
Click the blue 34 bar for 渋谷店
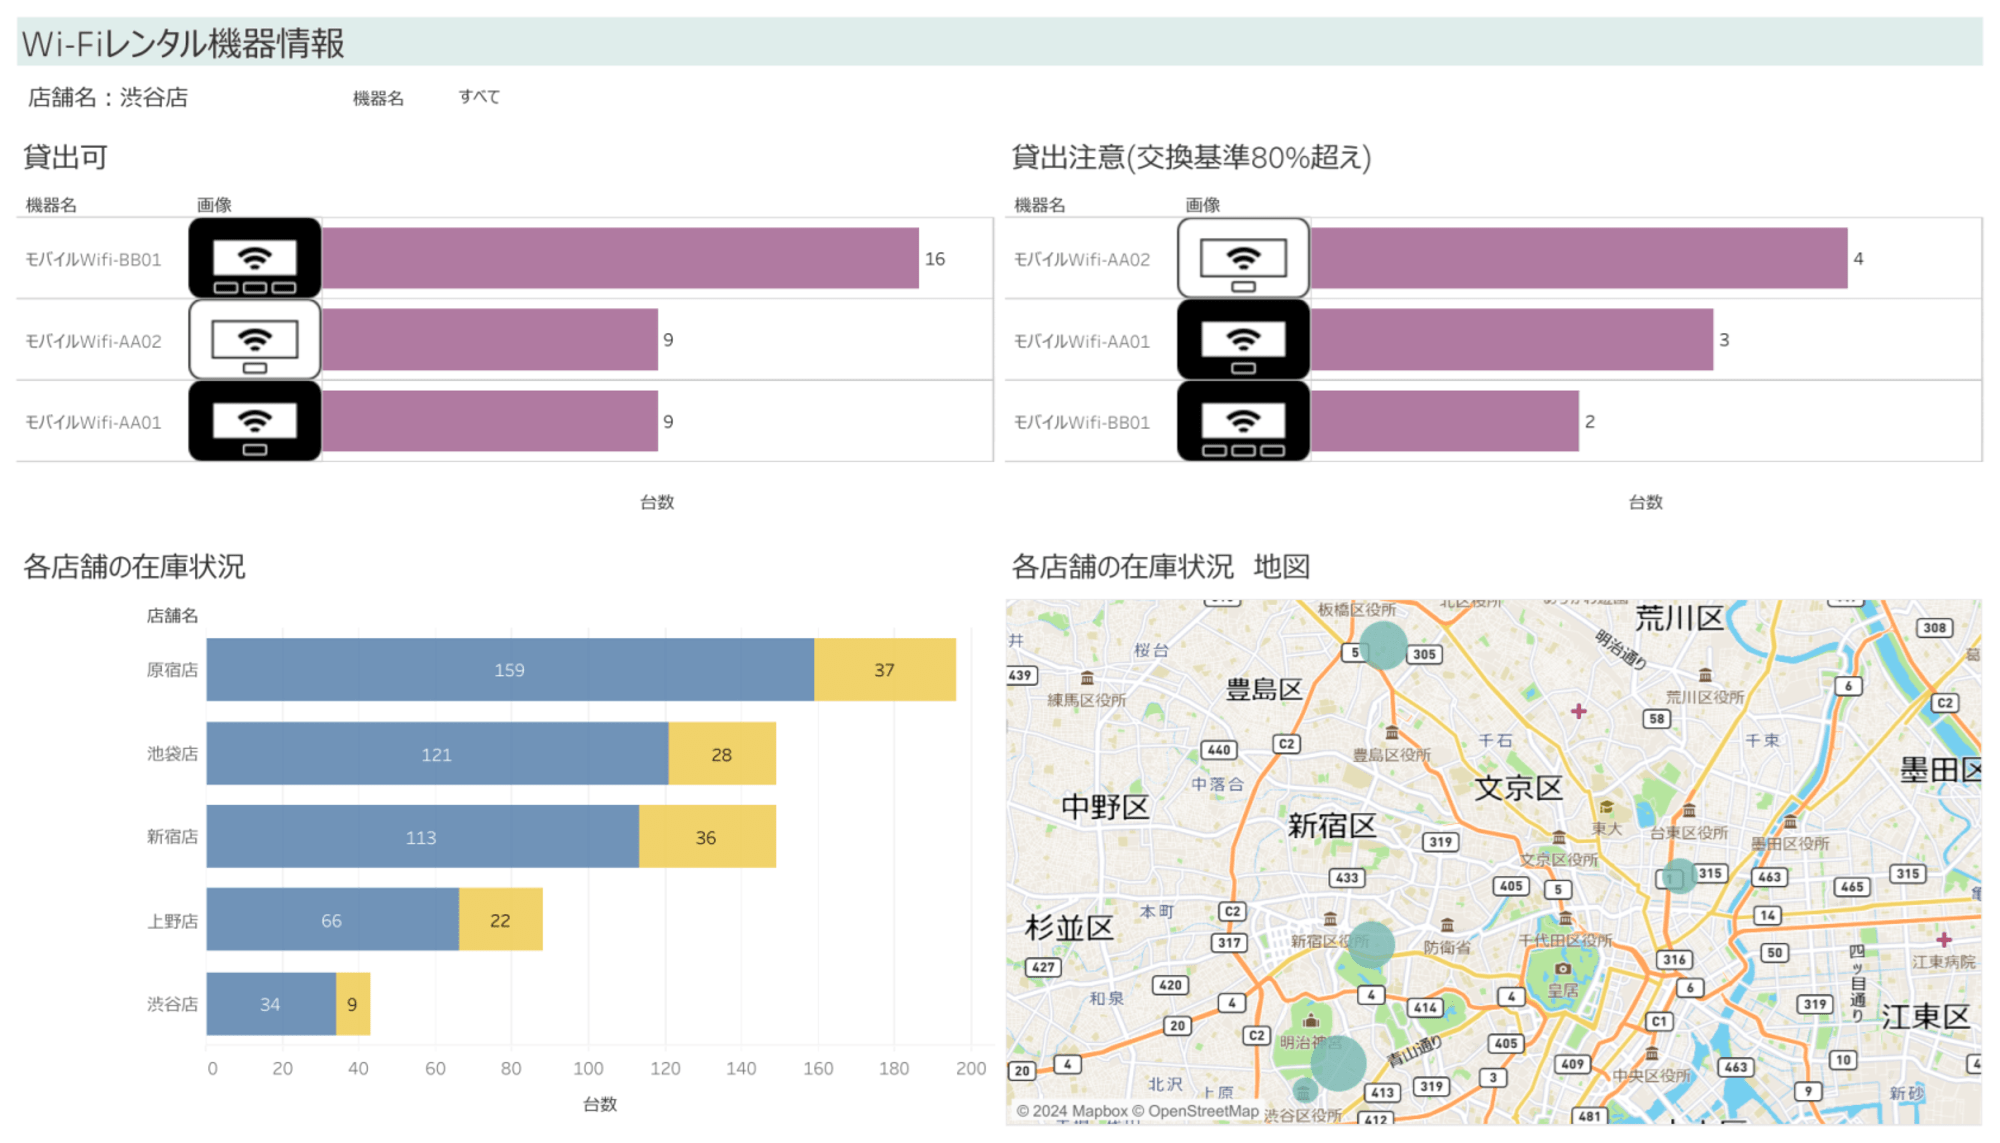(271, 1004)
